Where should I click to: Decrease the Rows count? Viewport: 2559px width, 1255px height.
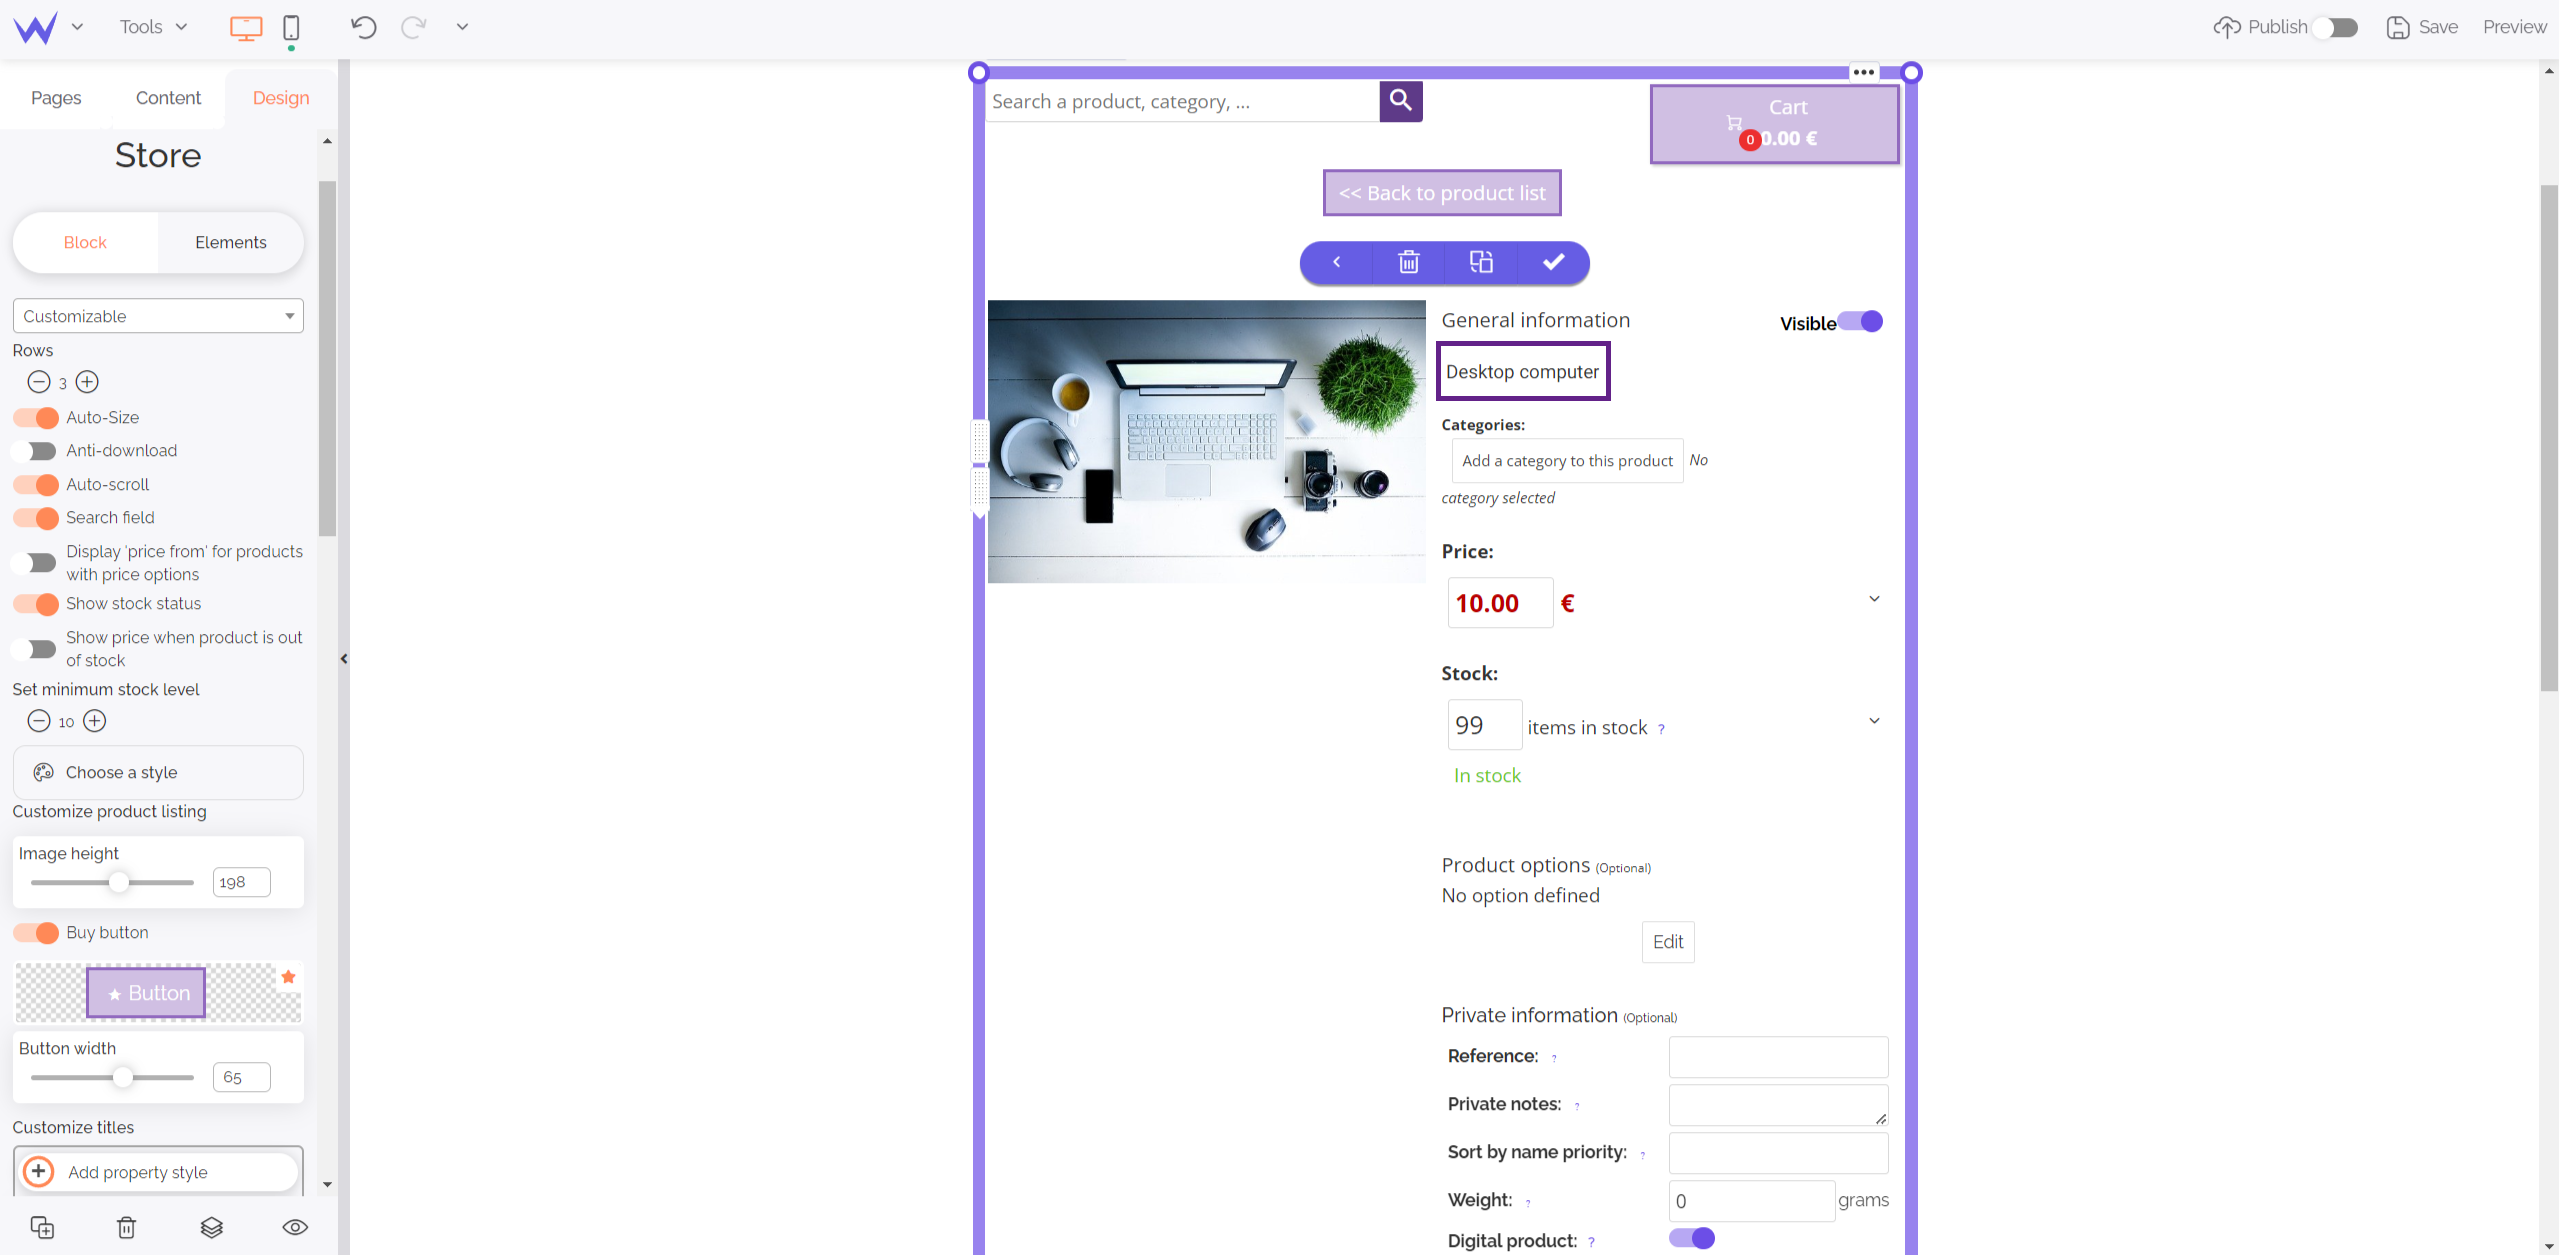pyautogui.click(x=39, y=382)
